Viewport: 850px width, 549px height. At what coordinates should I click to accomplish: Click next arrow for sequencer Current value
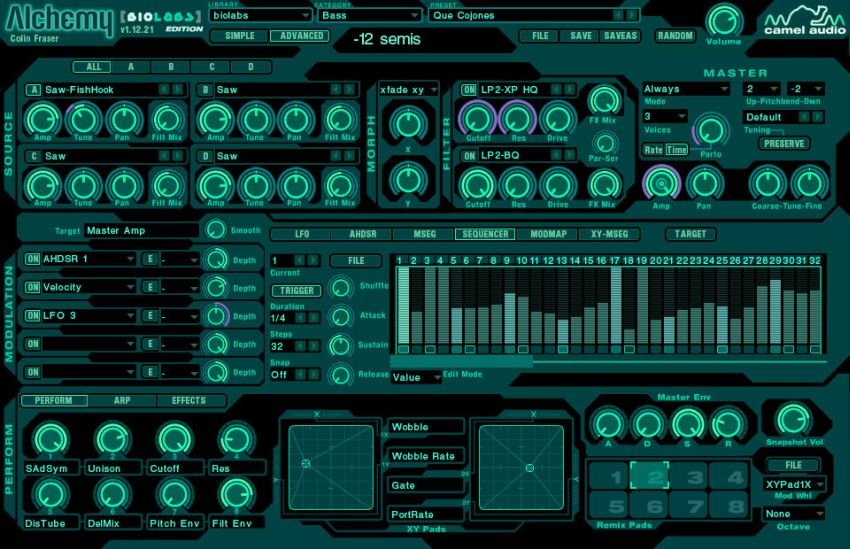[x=313, y=261]
